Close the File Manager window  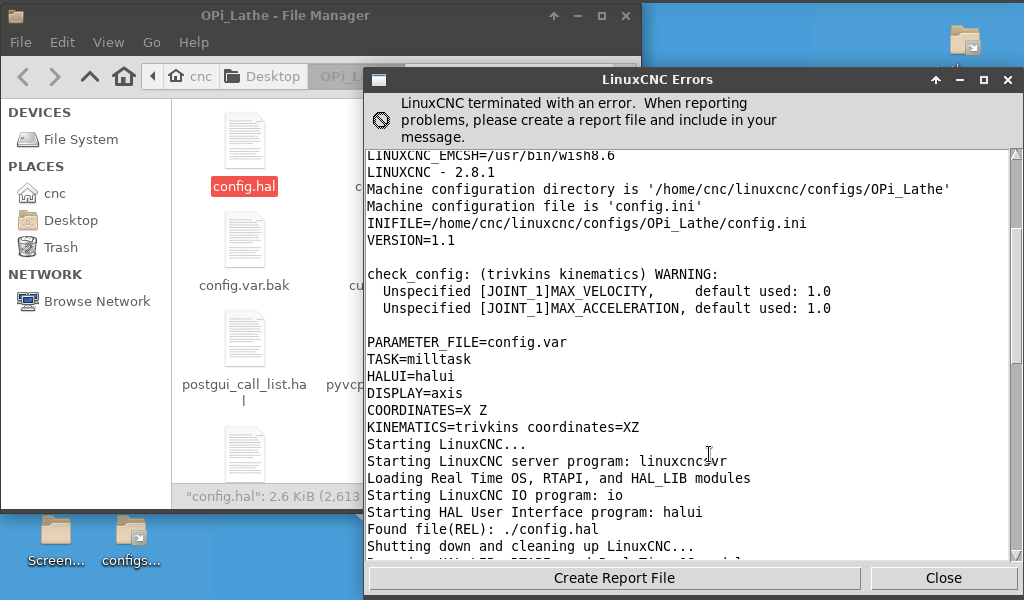click(x=626, y=16)
